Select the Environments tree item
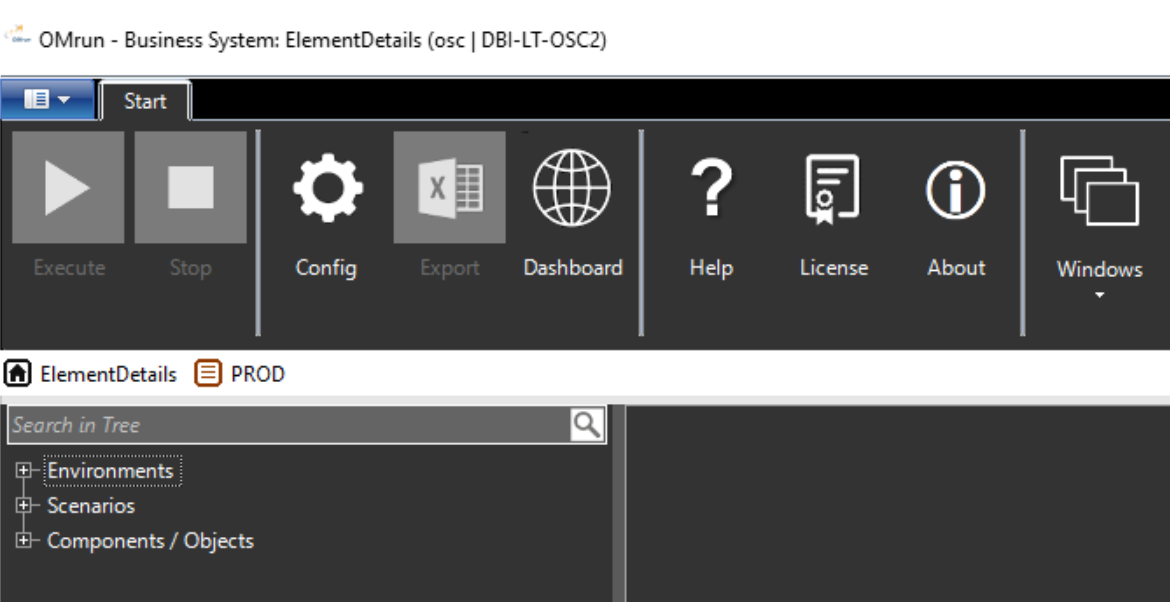This screenshot has height=602, width=1170. pos(109,470)
